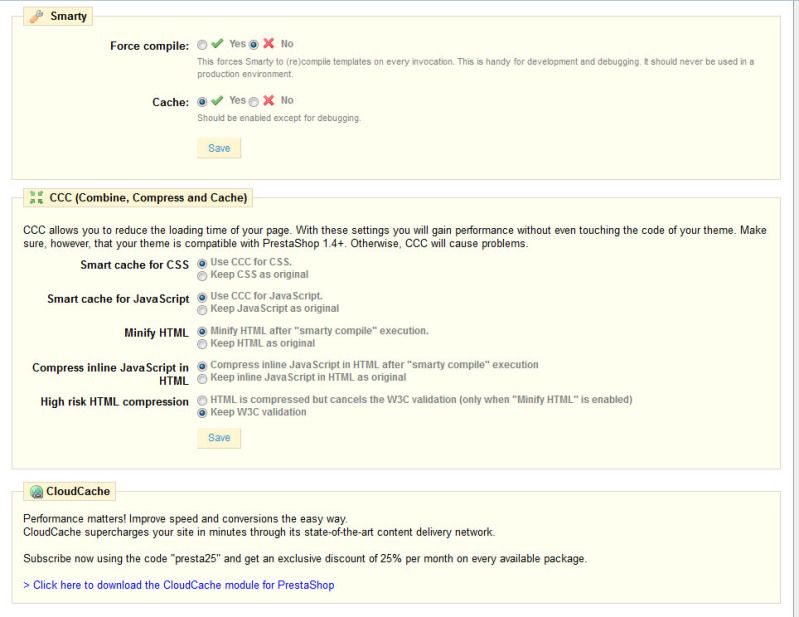
Task: Select HTML compressed cancels W3C validation
Action: [x=202, y=400]
